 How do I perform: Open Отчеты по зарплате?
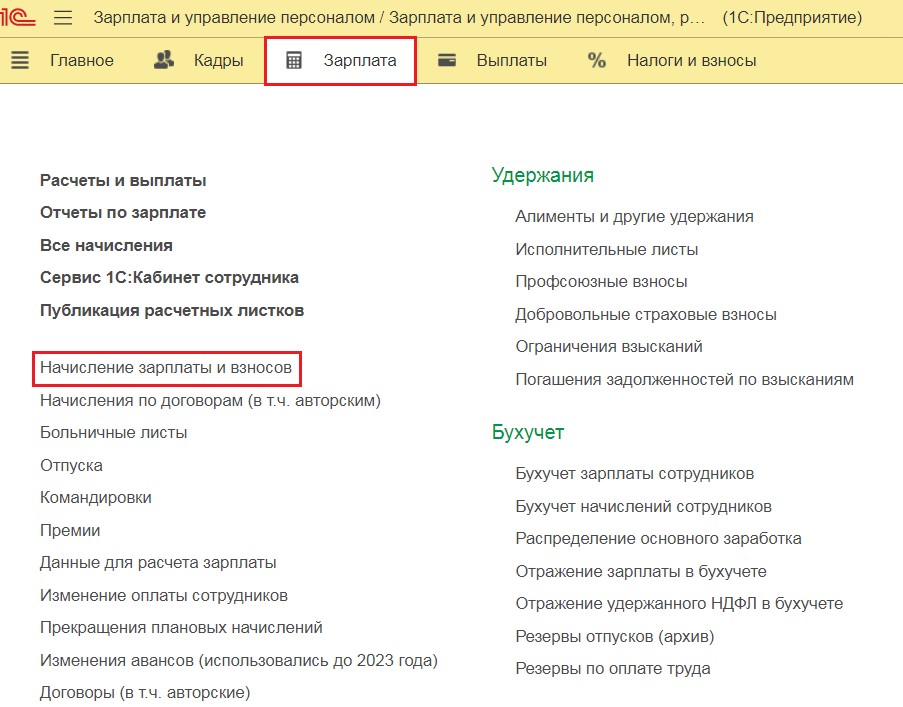tap(123, 212)
